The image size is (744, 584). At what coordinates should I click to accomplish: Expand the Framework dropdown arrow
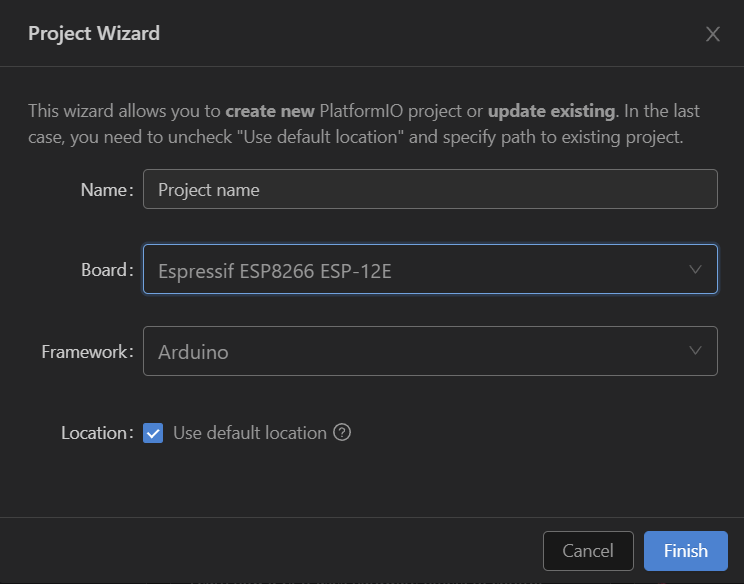click(x=696, y=351)
